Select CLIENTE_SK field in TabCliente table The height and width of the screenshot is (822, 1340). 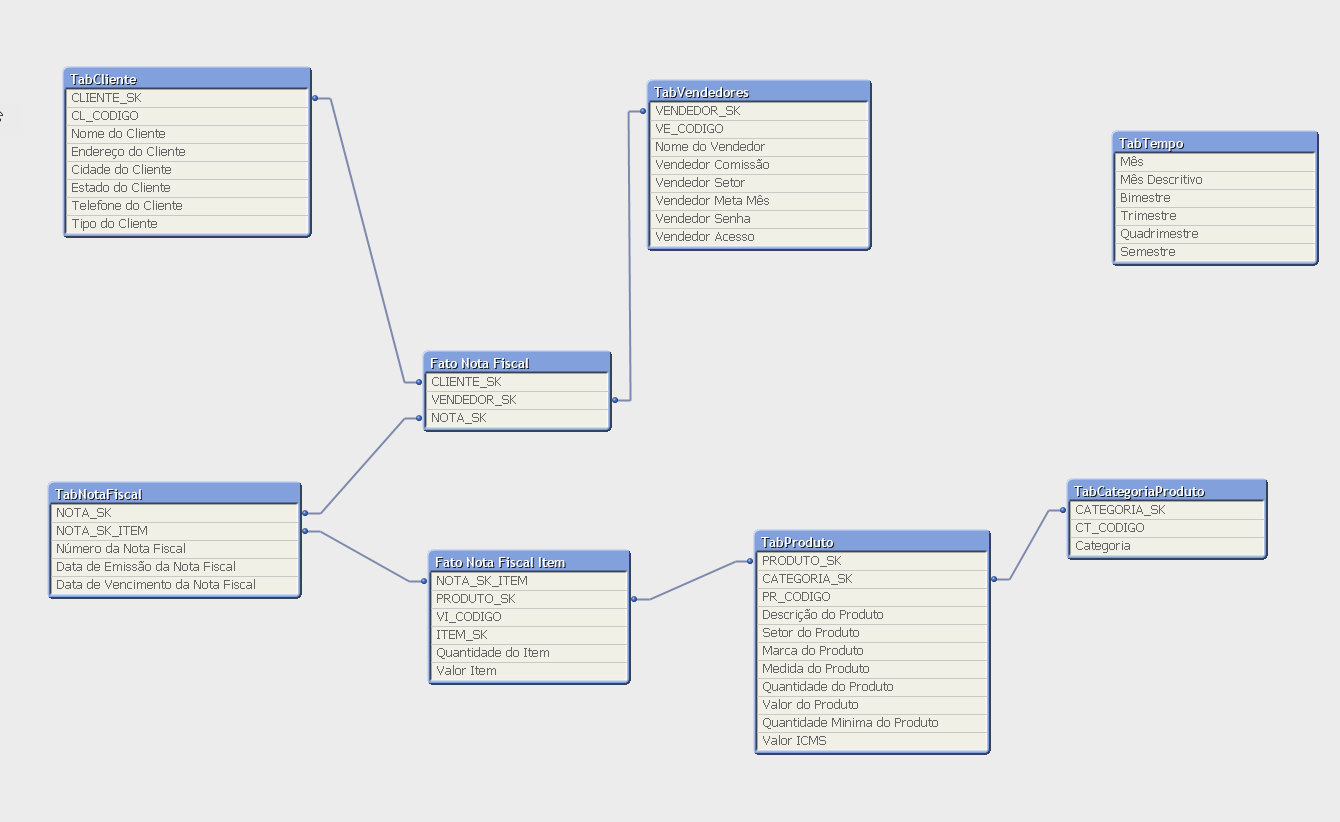[187, 98]
